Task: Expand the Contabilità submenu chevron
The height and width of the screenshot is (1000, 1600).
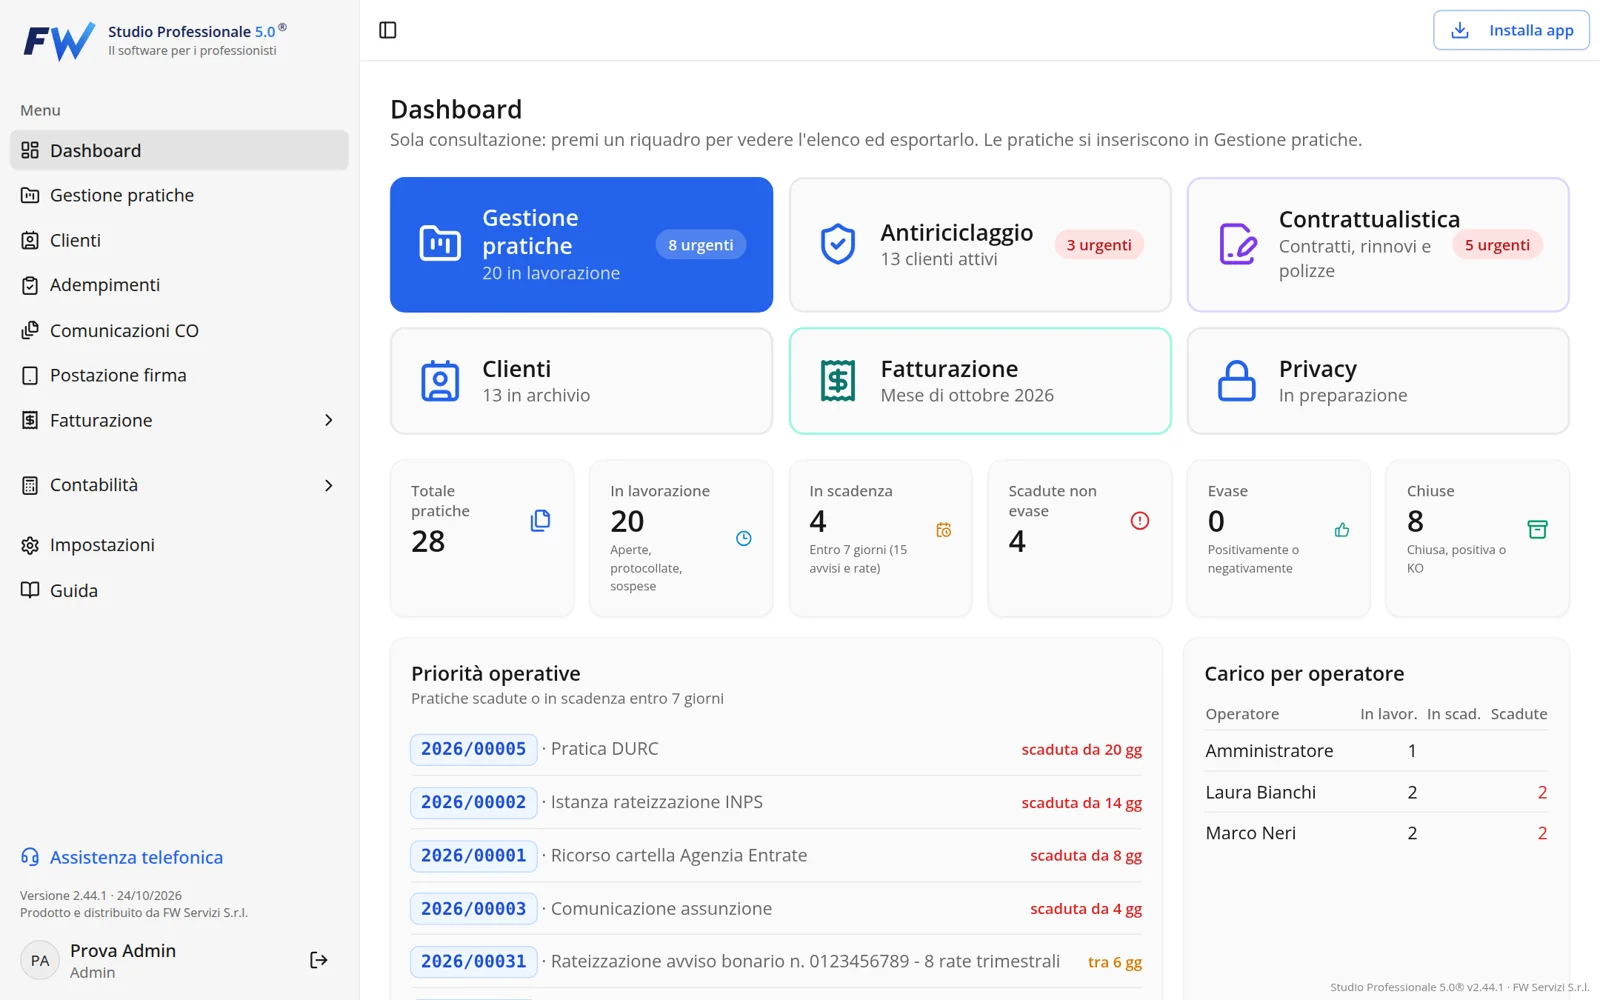Action: [x=329, y=485]
